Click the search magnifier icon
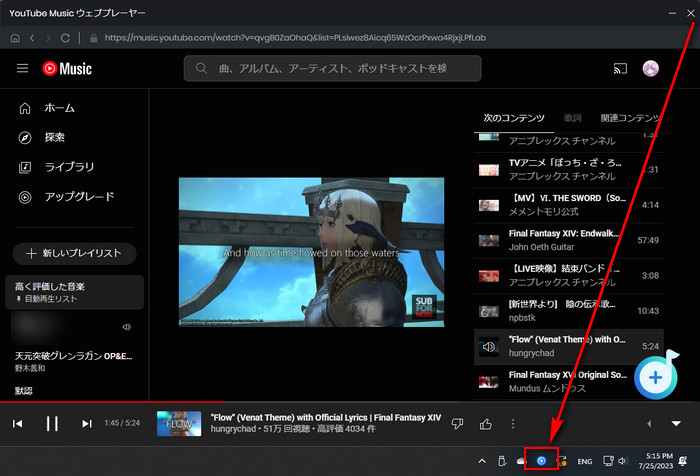Screen dimensions: 700x476 click(201, 68)
